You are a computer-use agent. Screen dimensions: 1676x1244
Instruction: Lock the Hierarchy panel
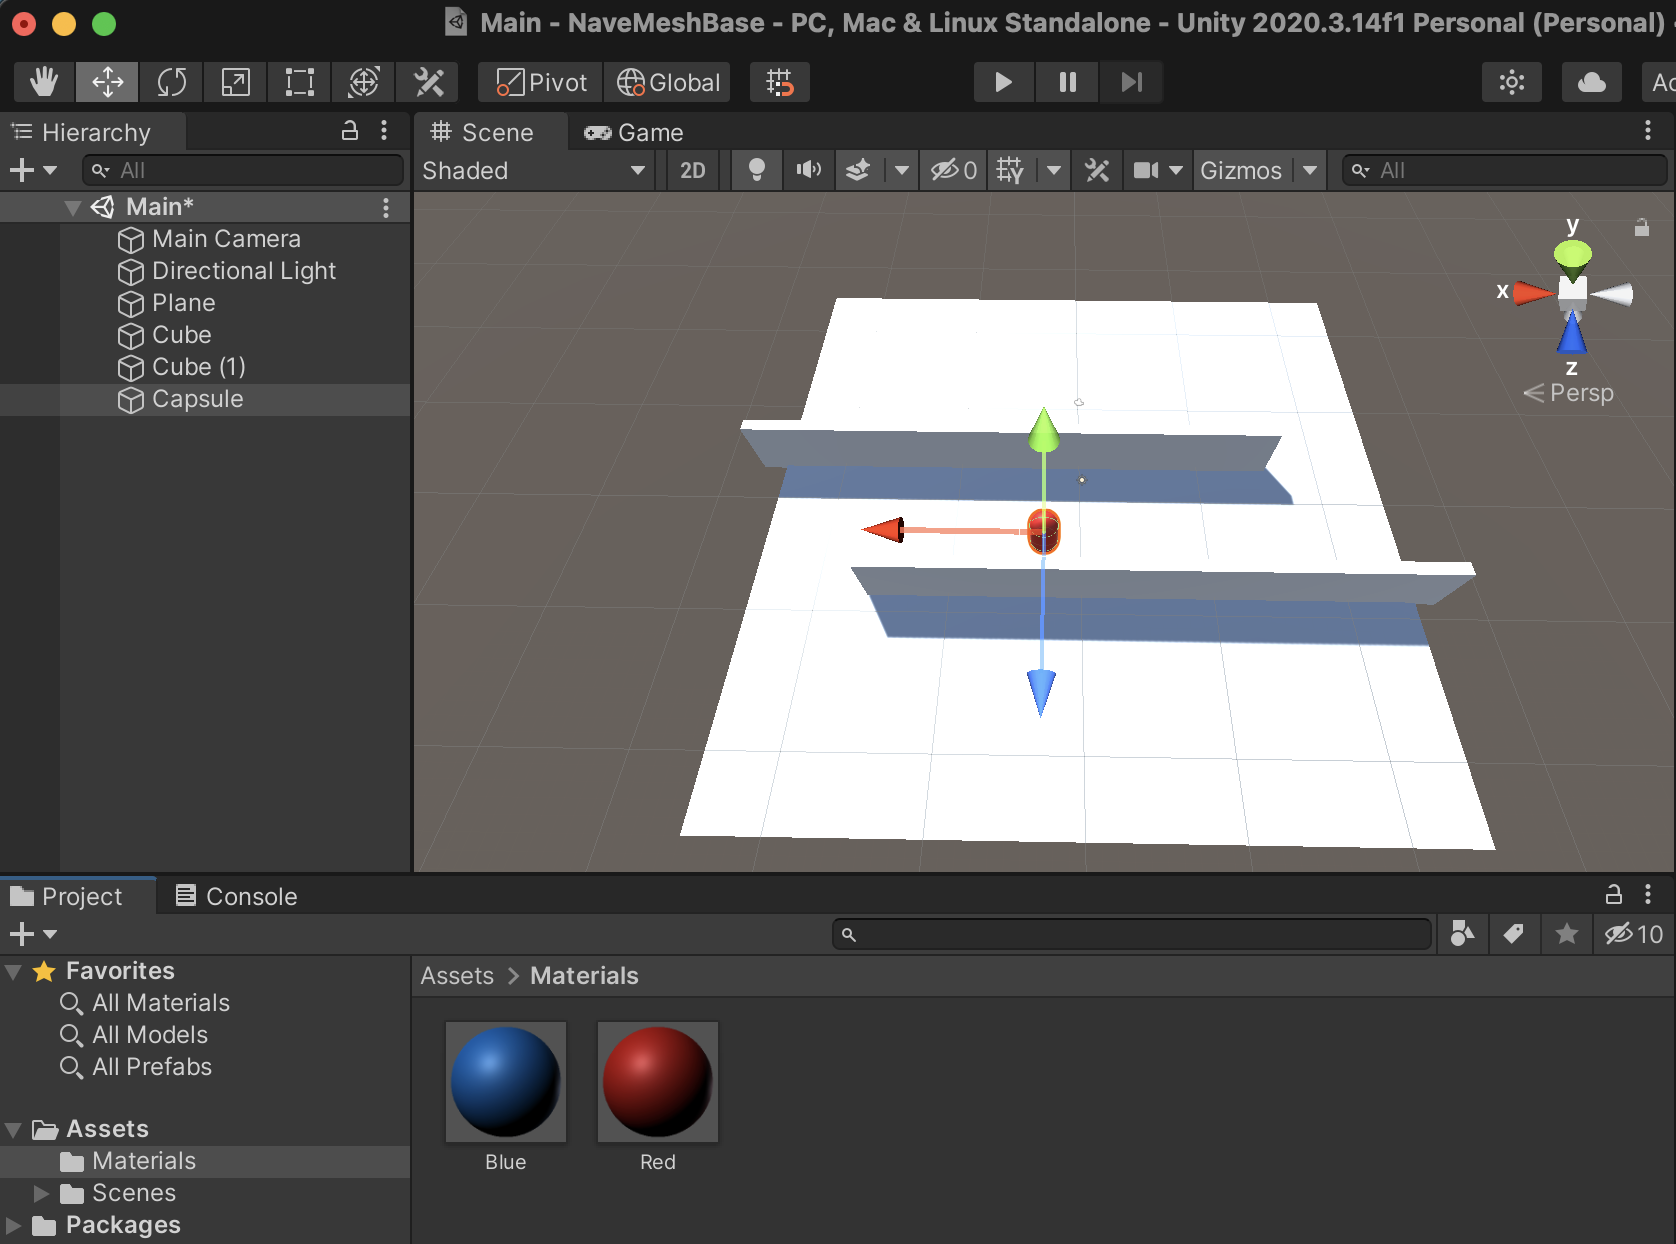pos(350,131)
